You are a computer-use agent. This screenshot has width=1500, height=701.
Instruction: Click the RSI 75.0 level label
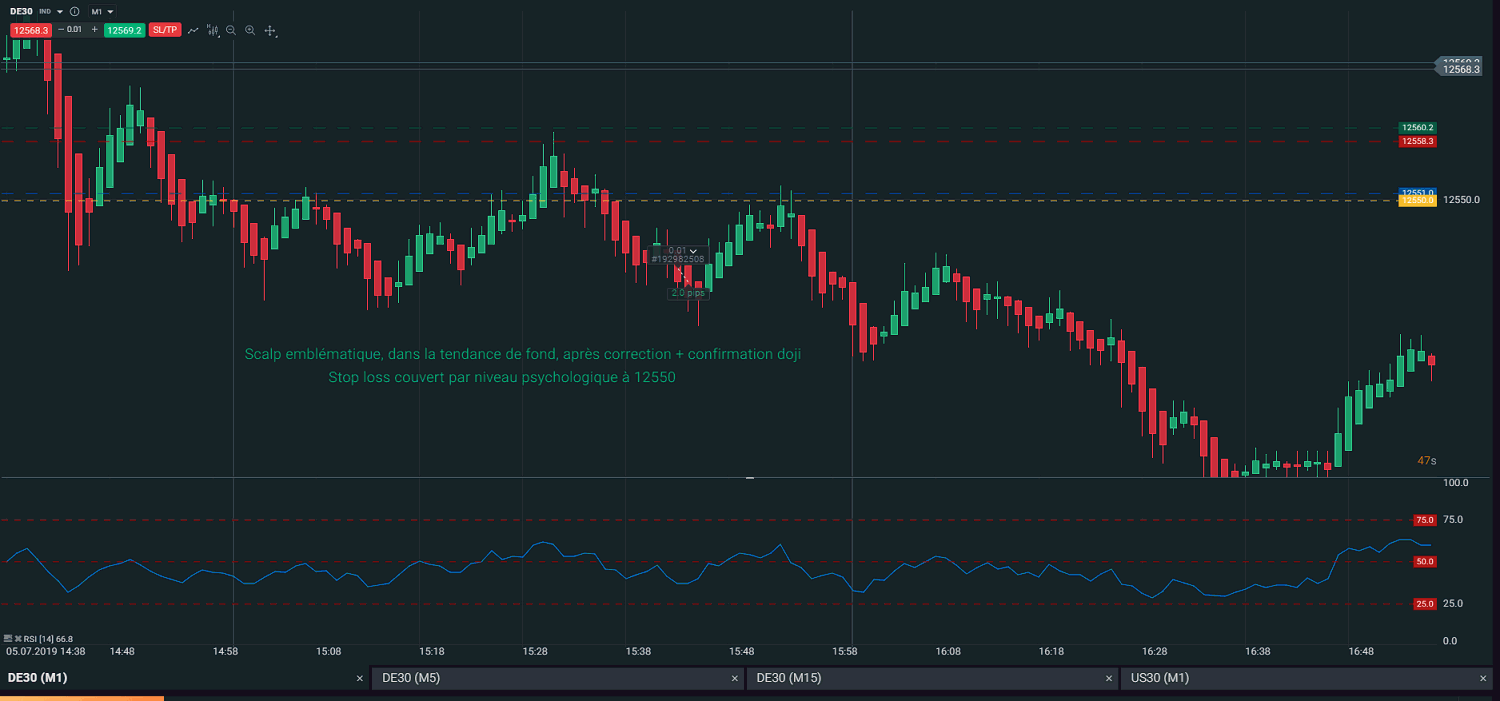point(1425,520)
